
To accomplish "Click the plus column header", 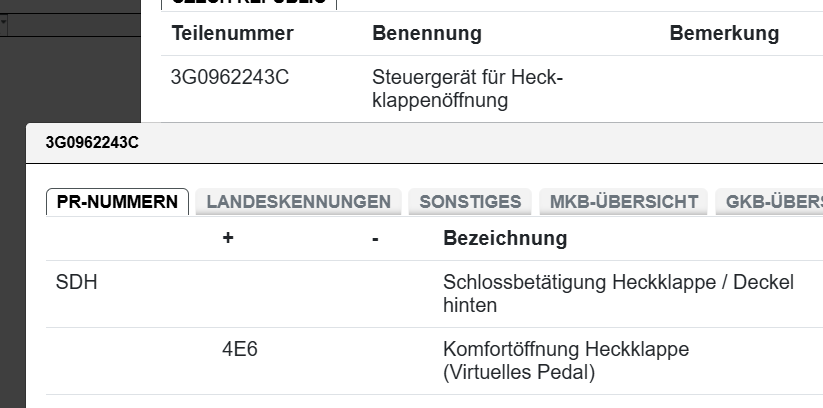I will coord(228,239).
